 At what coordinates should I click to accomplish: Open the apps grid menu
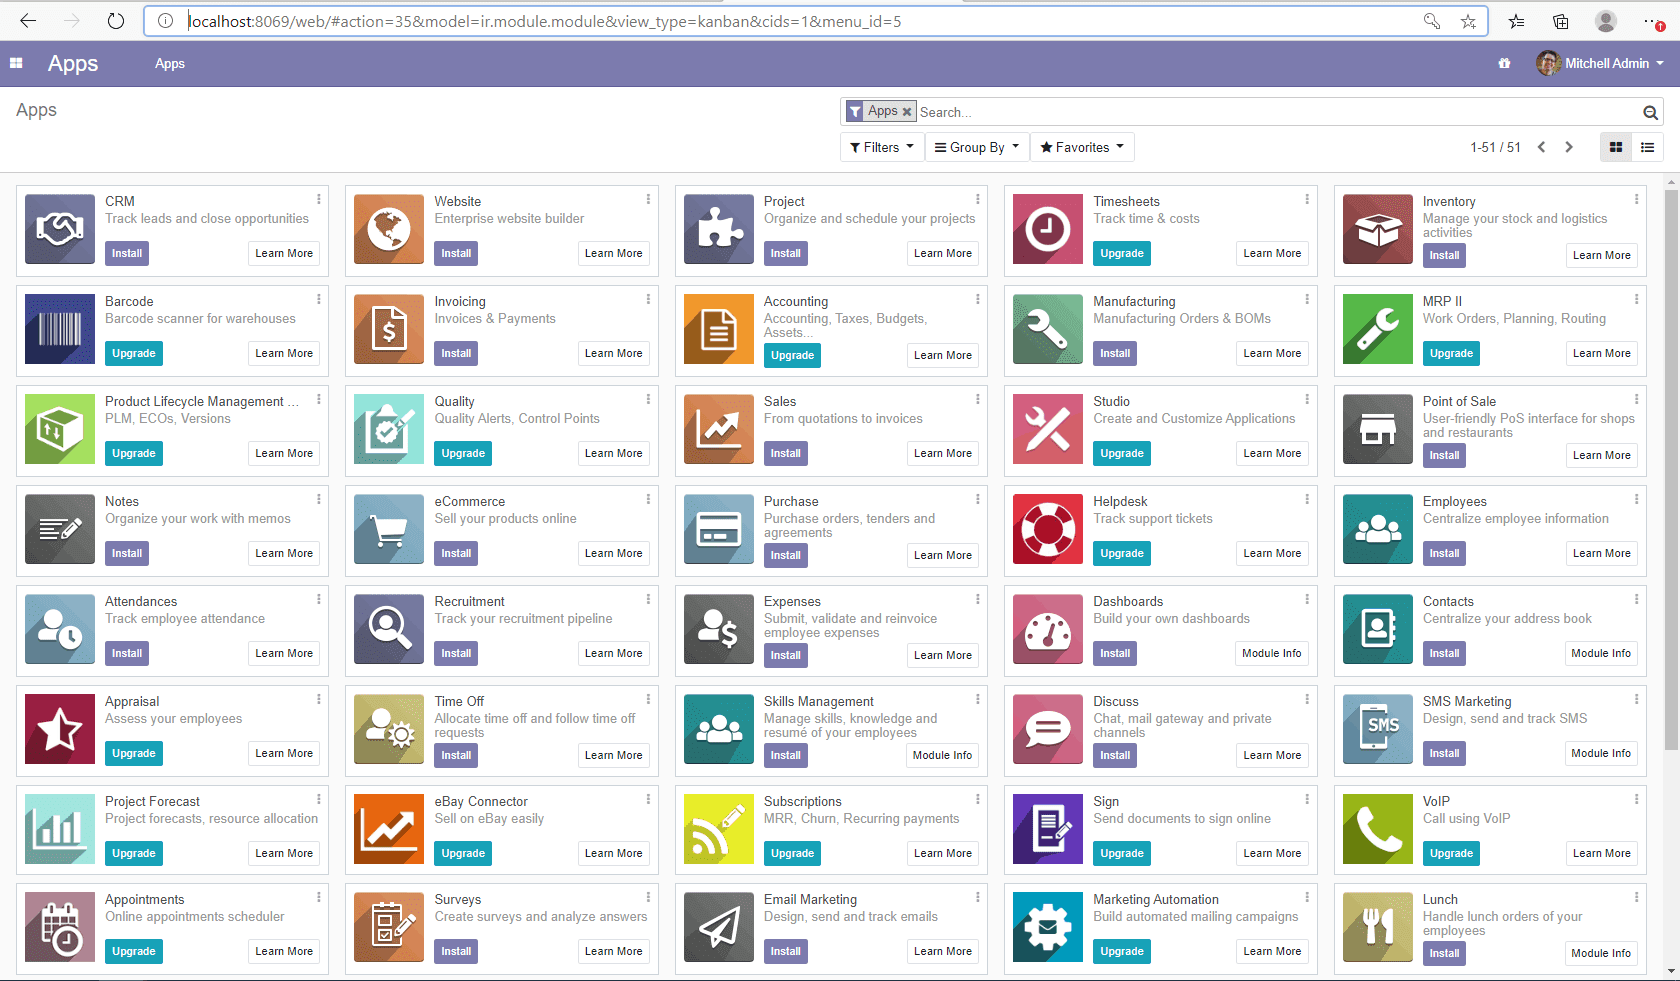[x=15, y=63]
